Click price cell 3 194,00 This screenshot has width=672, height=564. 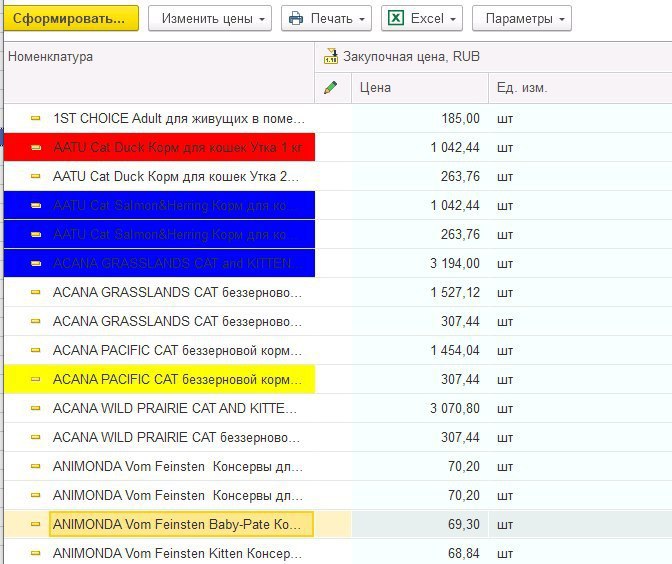tap(420, 263)
